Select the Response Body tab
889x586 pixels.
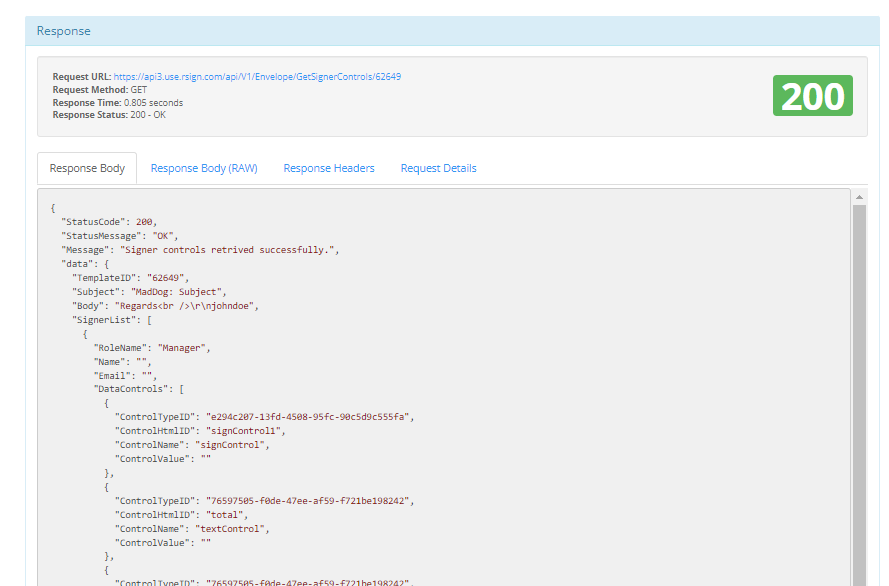pyautogui.click(x=86, y=167)
